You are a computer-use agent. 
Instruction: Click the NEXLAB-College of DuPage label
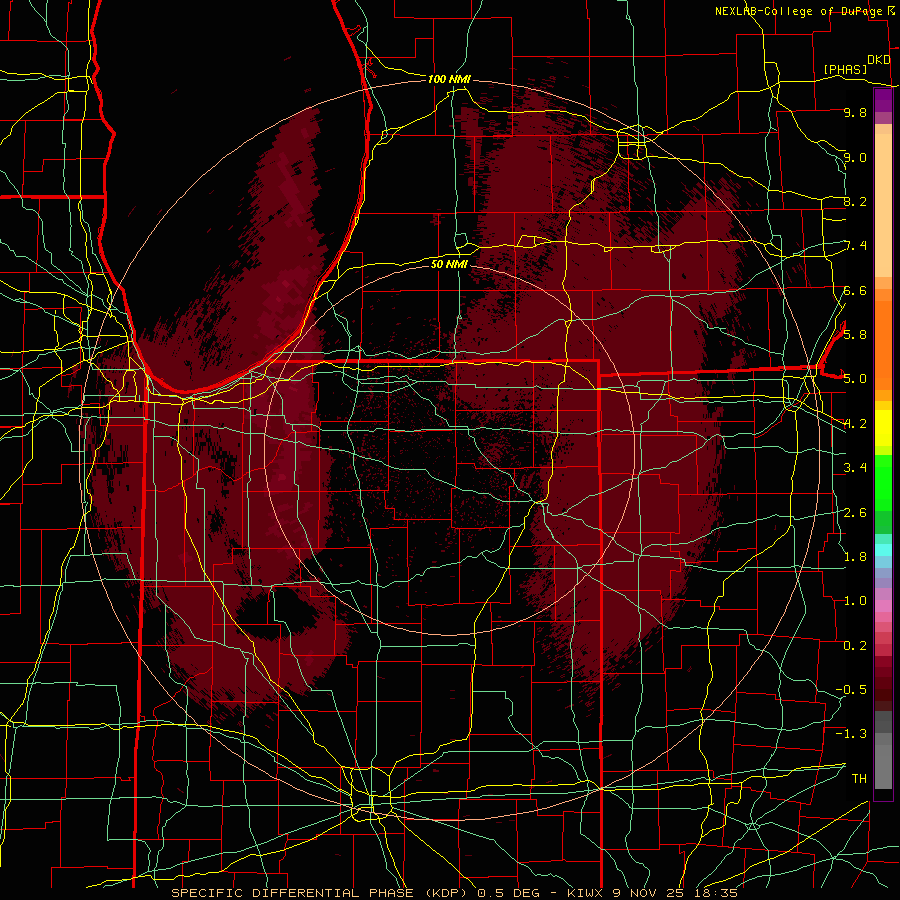tap(800, 11)
